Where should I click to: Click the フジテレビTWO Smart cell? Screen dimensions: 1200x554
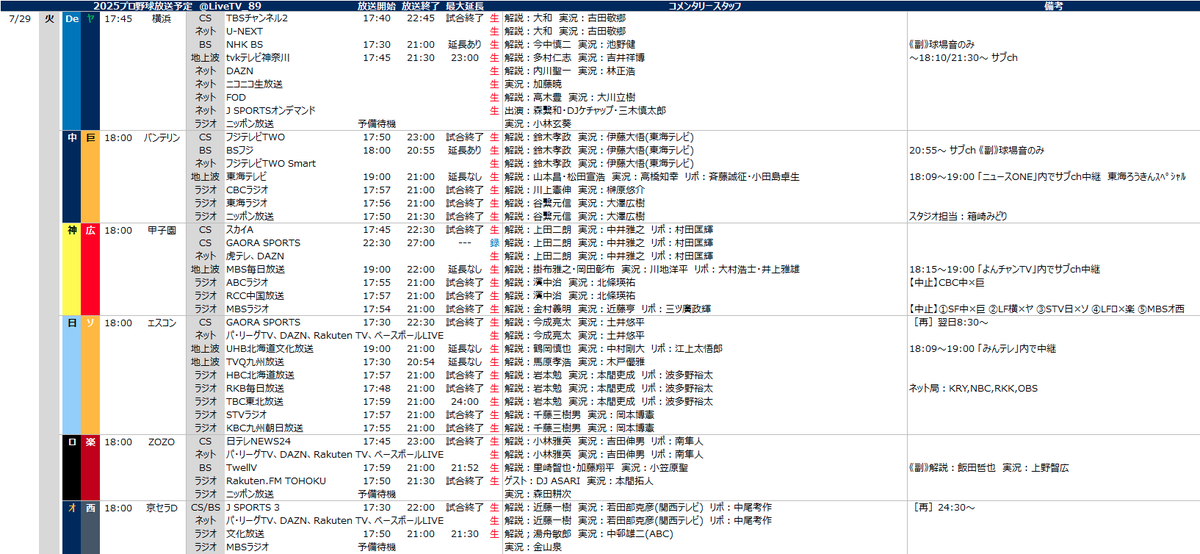point(270,162)
